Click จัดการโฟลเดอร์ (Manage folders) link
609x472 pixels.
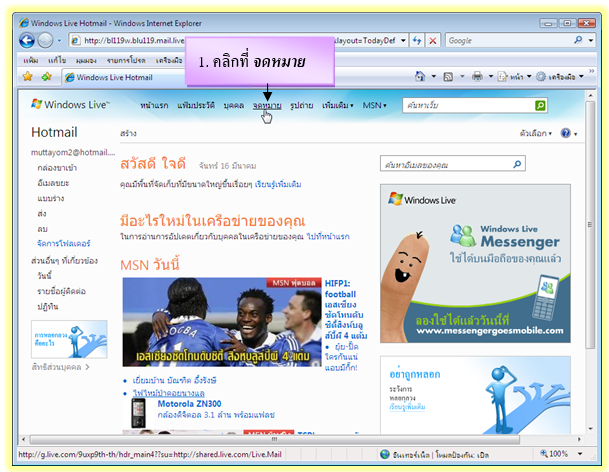click(x=63, y=244)
